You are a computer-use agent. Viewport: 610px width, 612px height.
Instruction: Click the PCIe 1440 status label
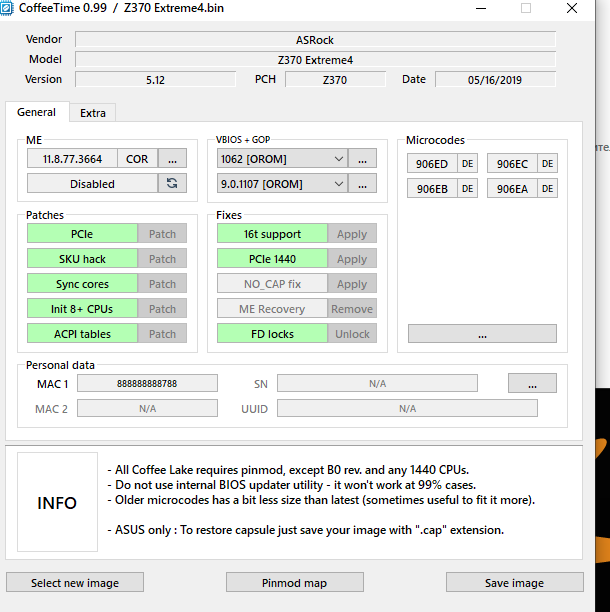(272, 259)
